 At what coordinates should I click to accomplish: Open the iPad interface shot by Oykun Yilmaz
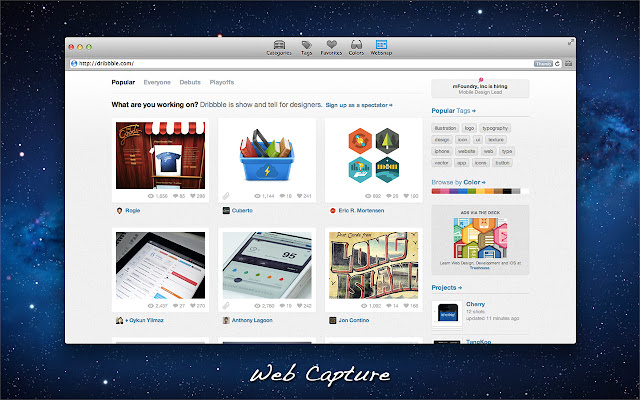click(x=160, y=265)
